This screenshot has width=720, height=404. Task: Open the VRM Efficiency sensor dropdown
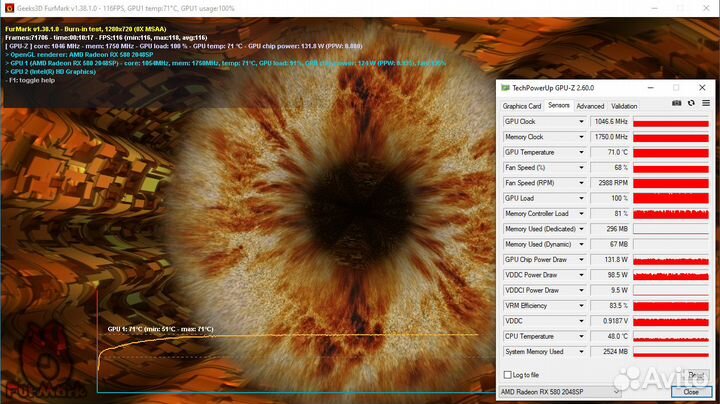581,305
